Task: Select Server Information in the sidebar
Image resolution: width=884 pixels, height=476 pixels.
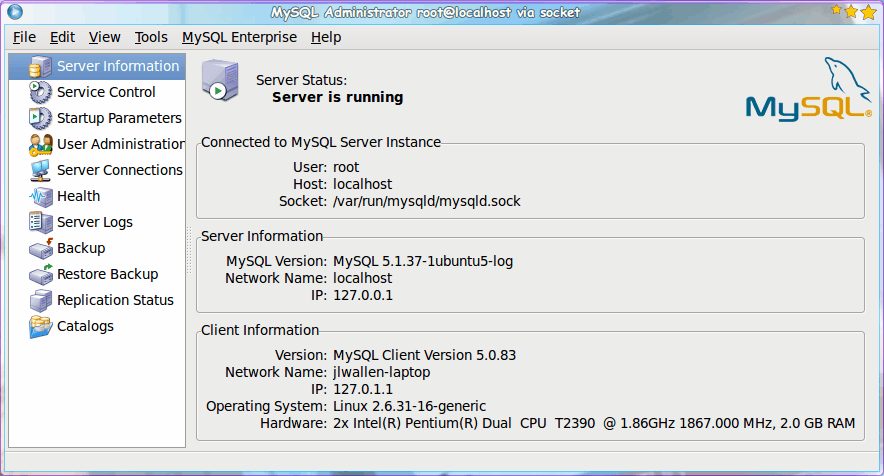Action: [x=117, y=66]
